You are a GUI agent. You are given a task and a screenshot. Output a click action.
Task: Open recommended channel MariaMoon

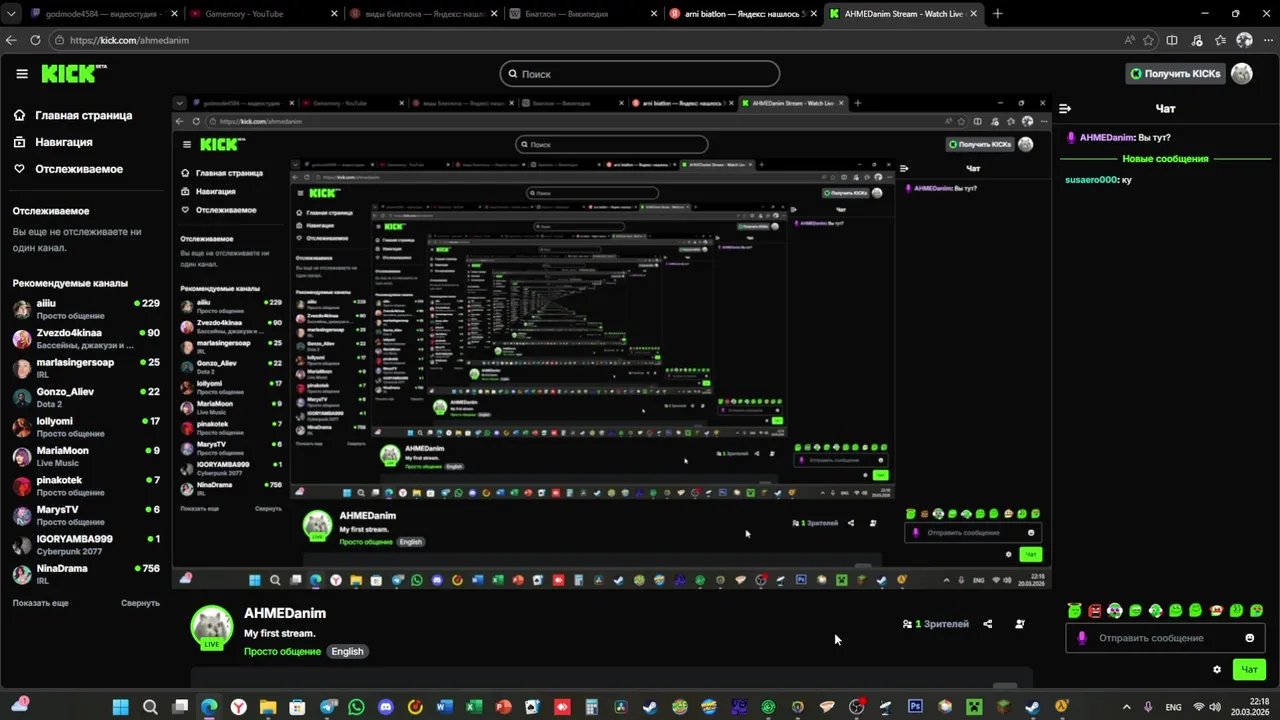[x=86, y=456]
